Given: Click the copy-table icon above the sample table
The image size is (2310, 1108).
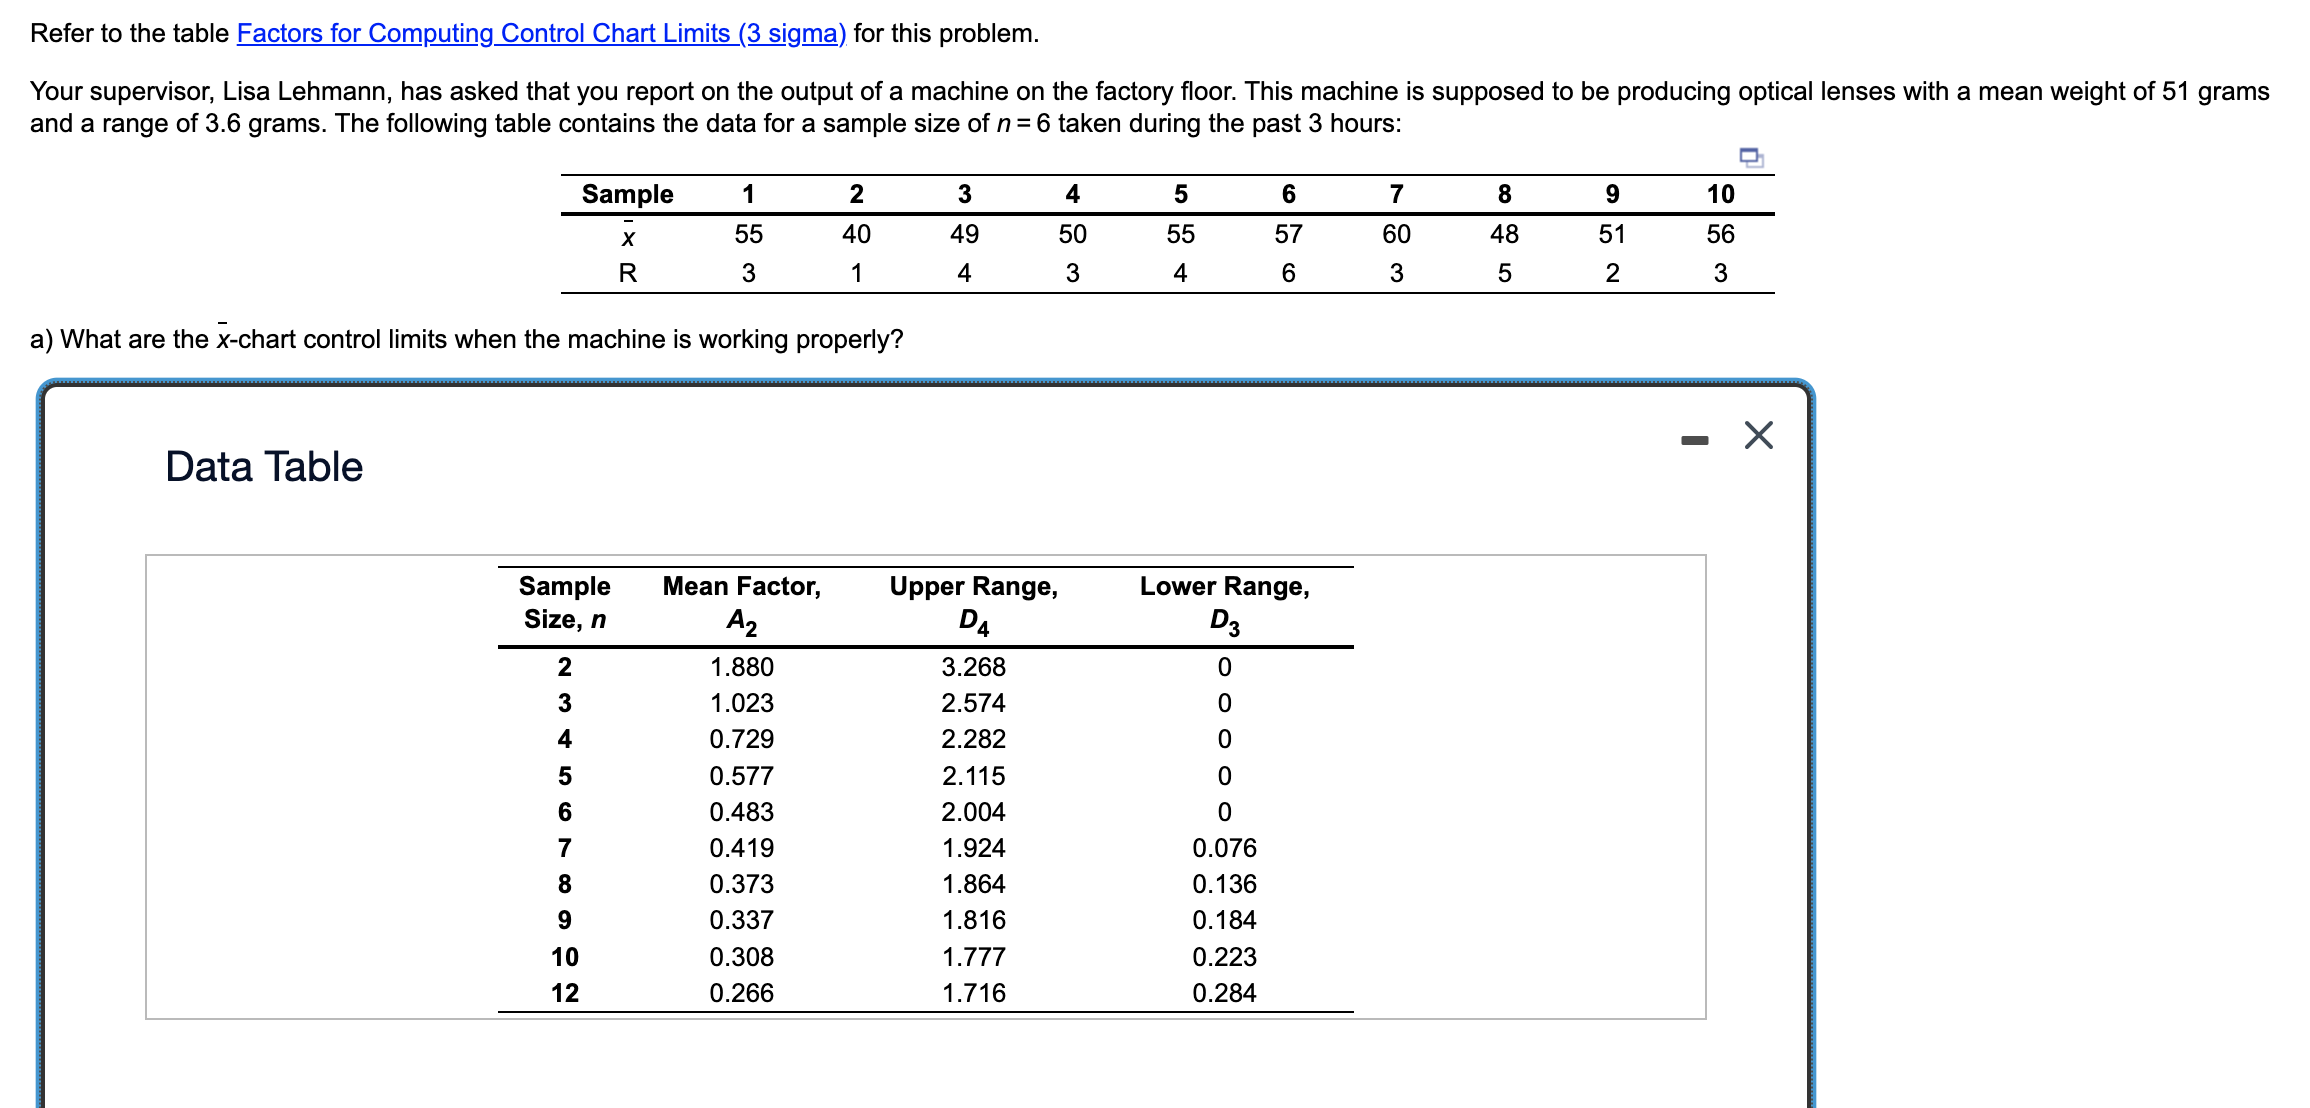Looking at the screenshot, I should tap(1750, 157).
